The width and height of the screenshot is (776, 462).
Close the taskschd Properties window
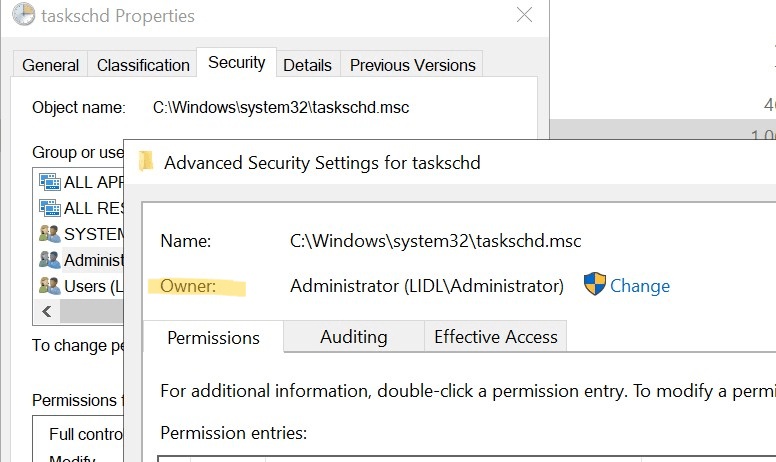point(523,15)
